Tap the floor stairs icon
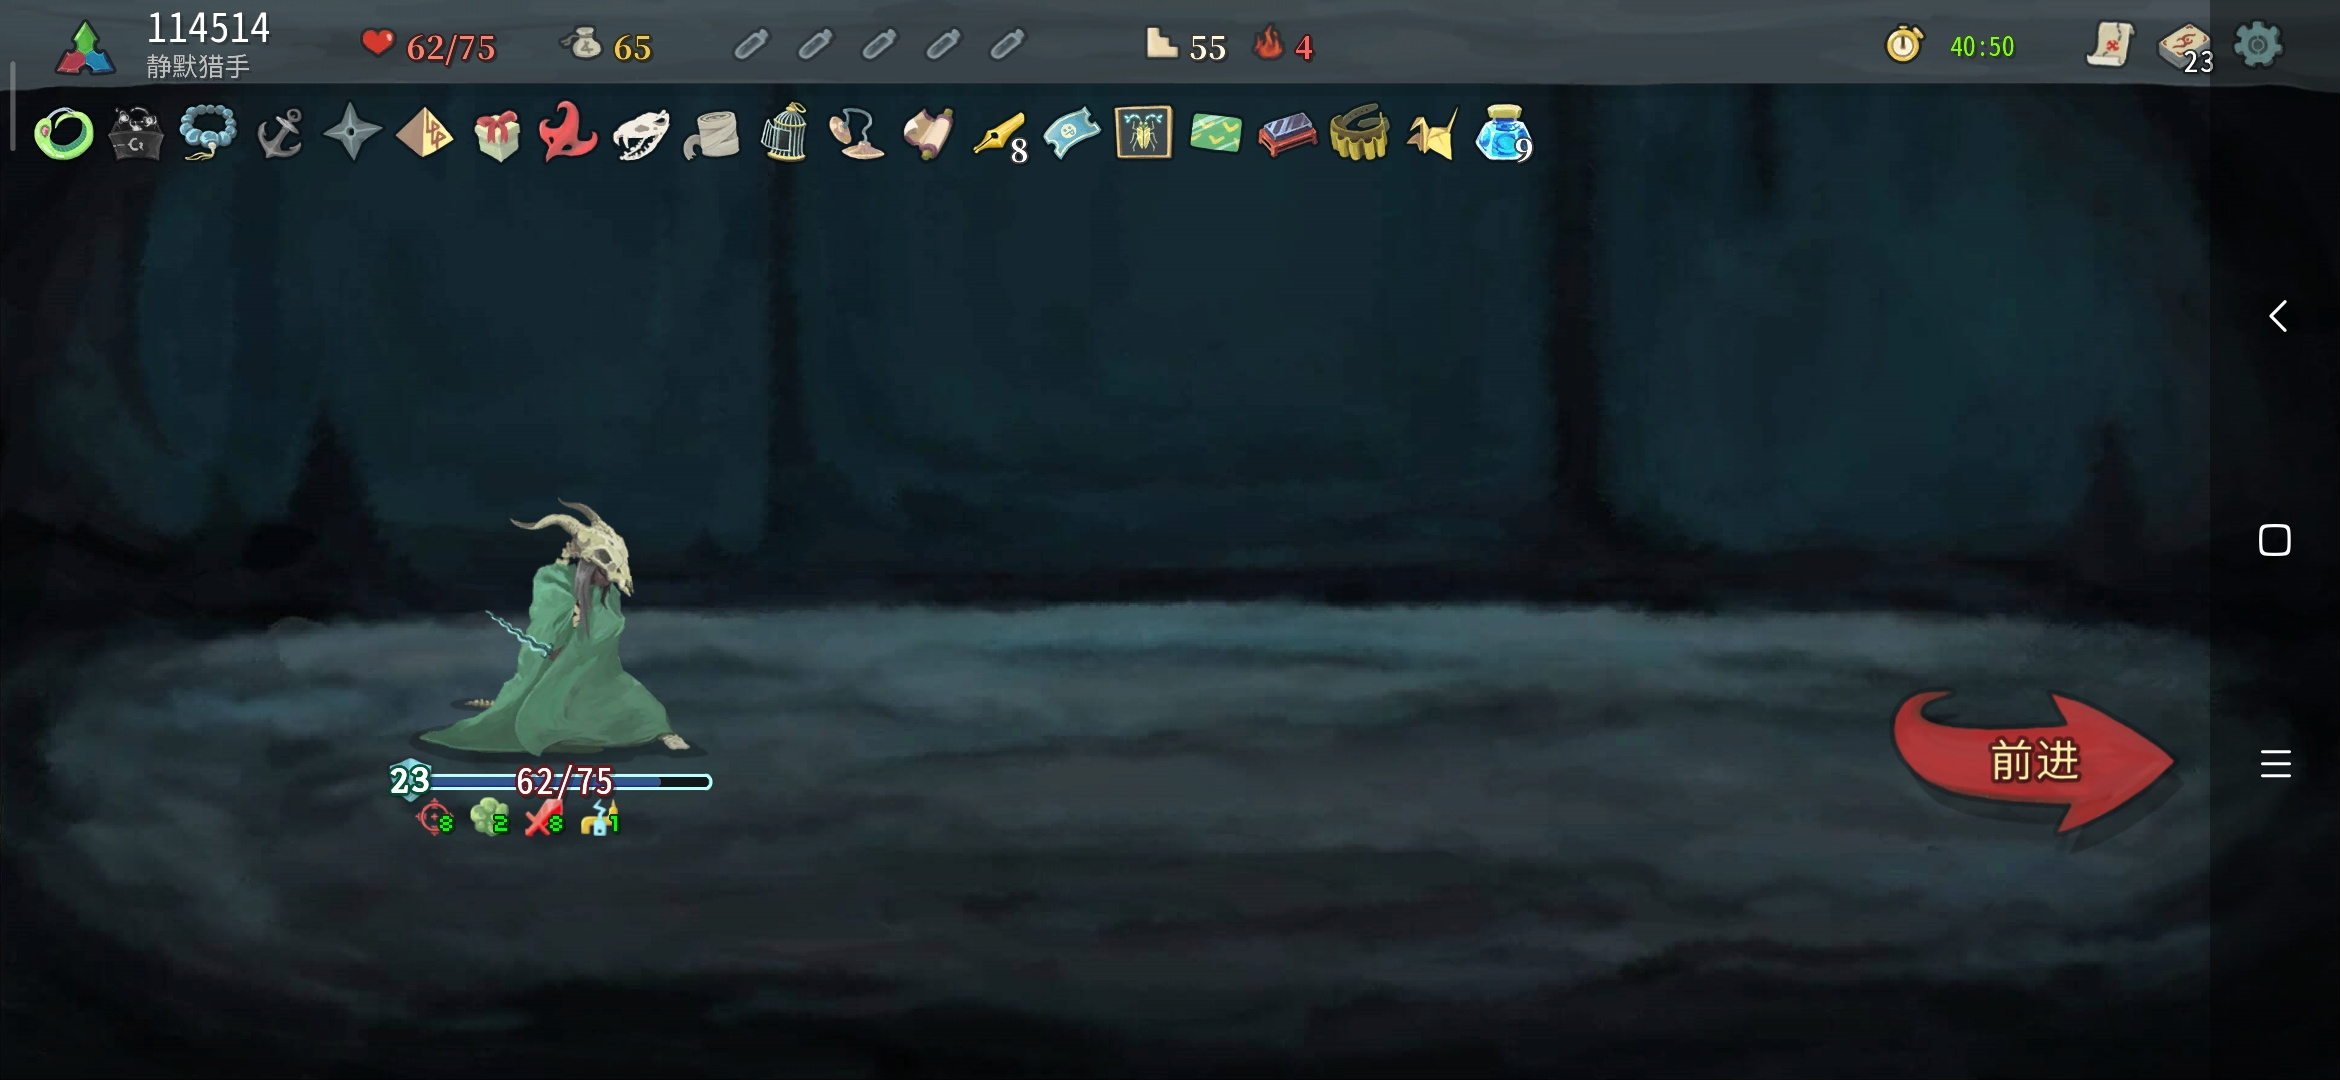2340x1080 pixels. pyautogui.click(x=1161, y=43)
